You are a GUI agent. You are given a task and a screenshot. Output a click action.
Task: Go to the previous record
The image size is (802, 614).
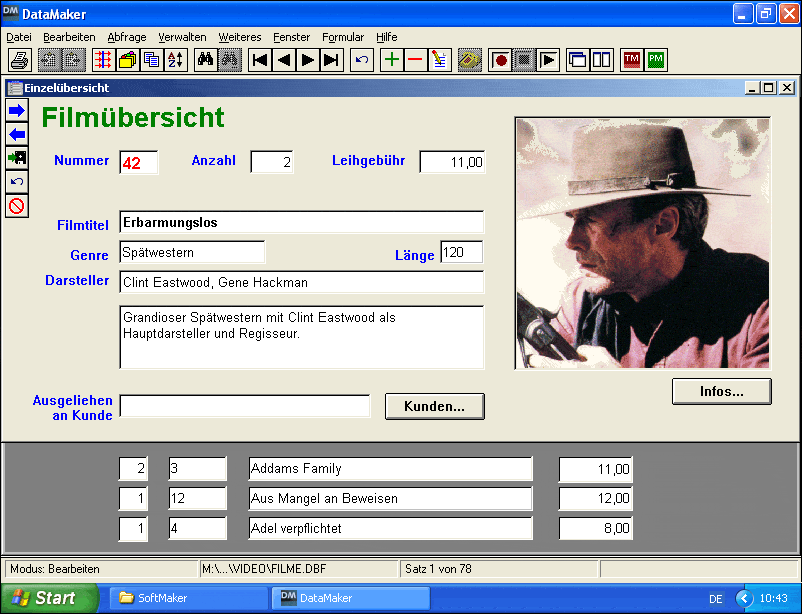point(284,60)
